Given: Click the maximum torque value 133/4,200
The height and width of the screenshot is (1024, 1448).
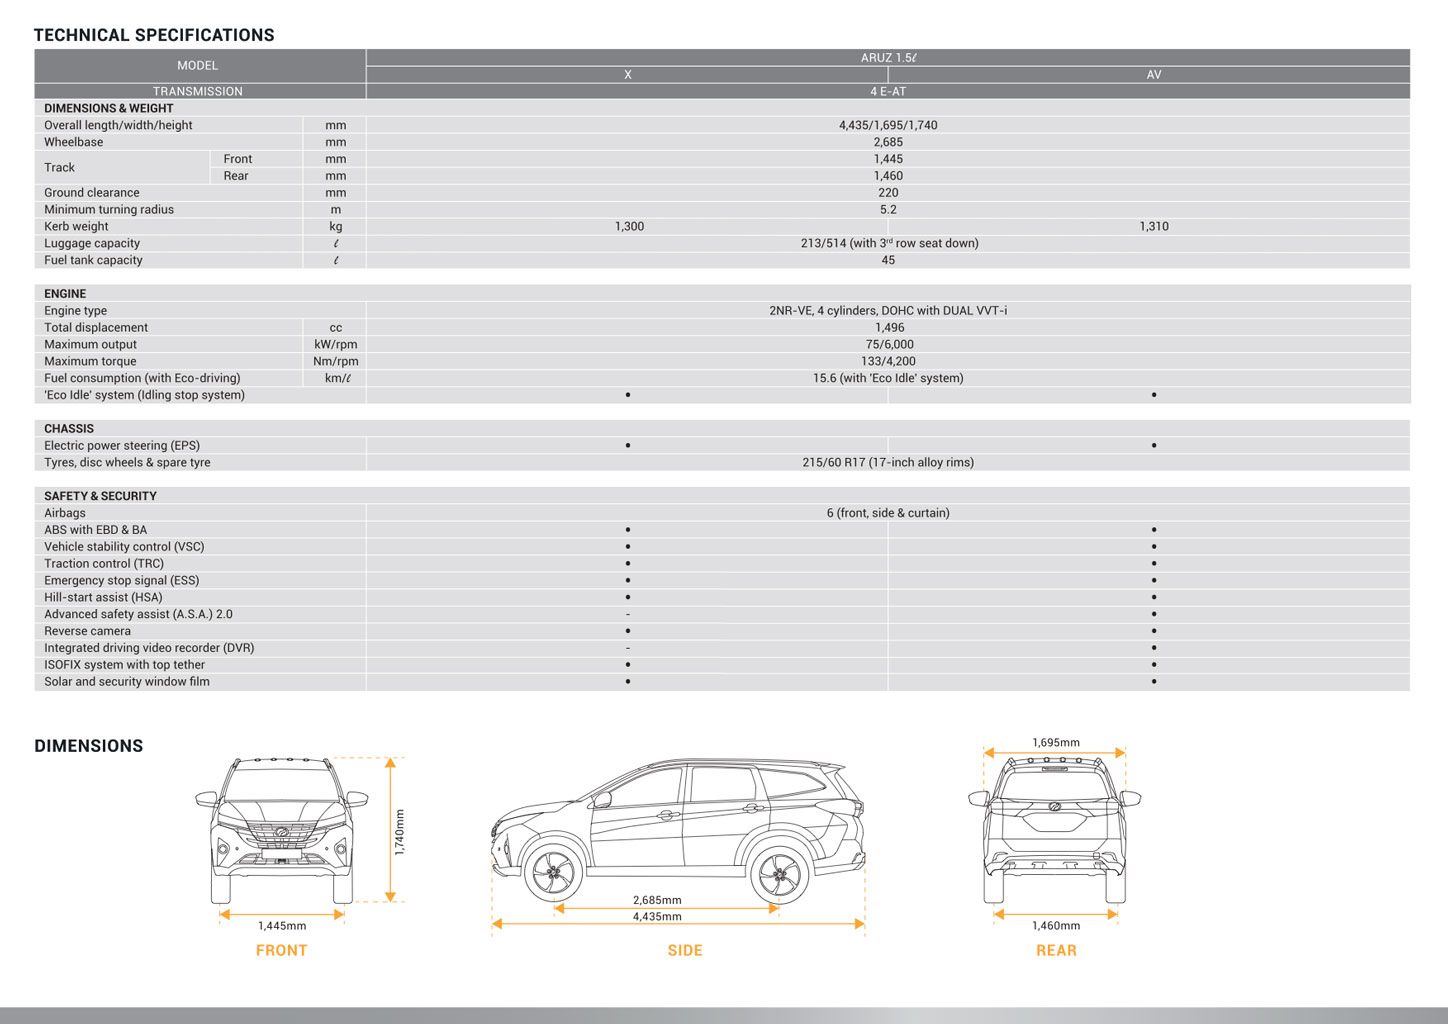Looking at the screenshot, I should coord(888,362).
